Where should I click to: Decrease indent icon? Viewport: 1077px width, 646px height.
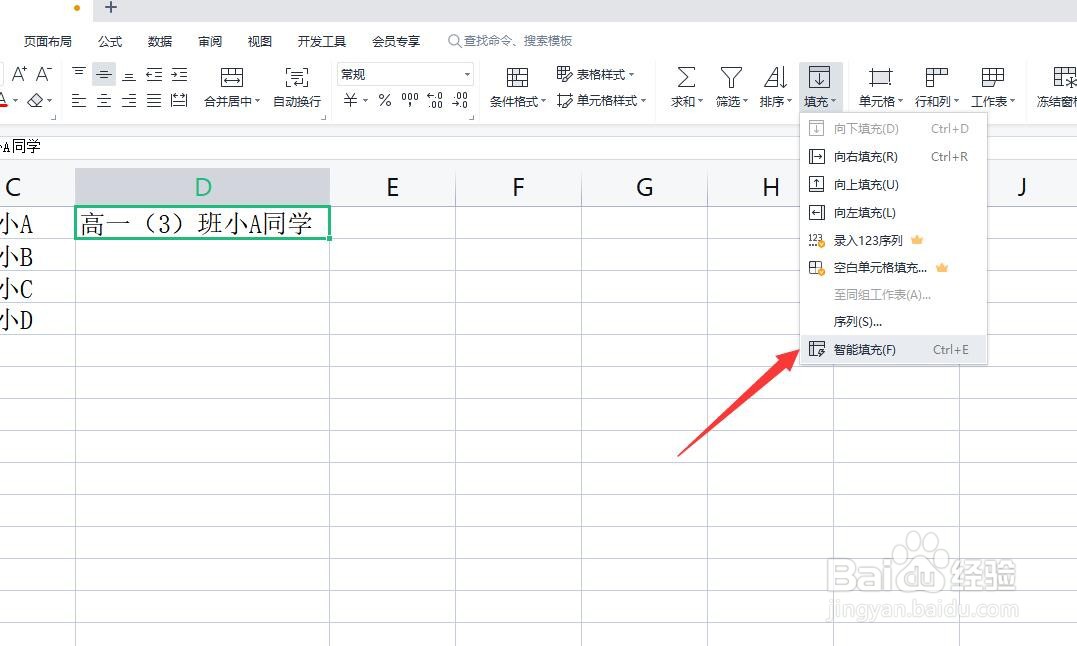point(154,74)
